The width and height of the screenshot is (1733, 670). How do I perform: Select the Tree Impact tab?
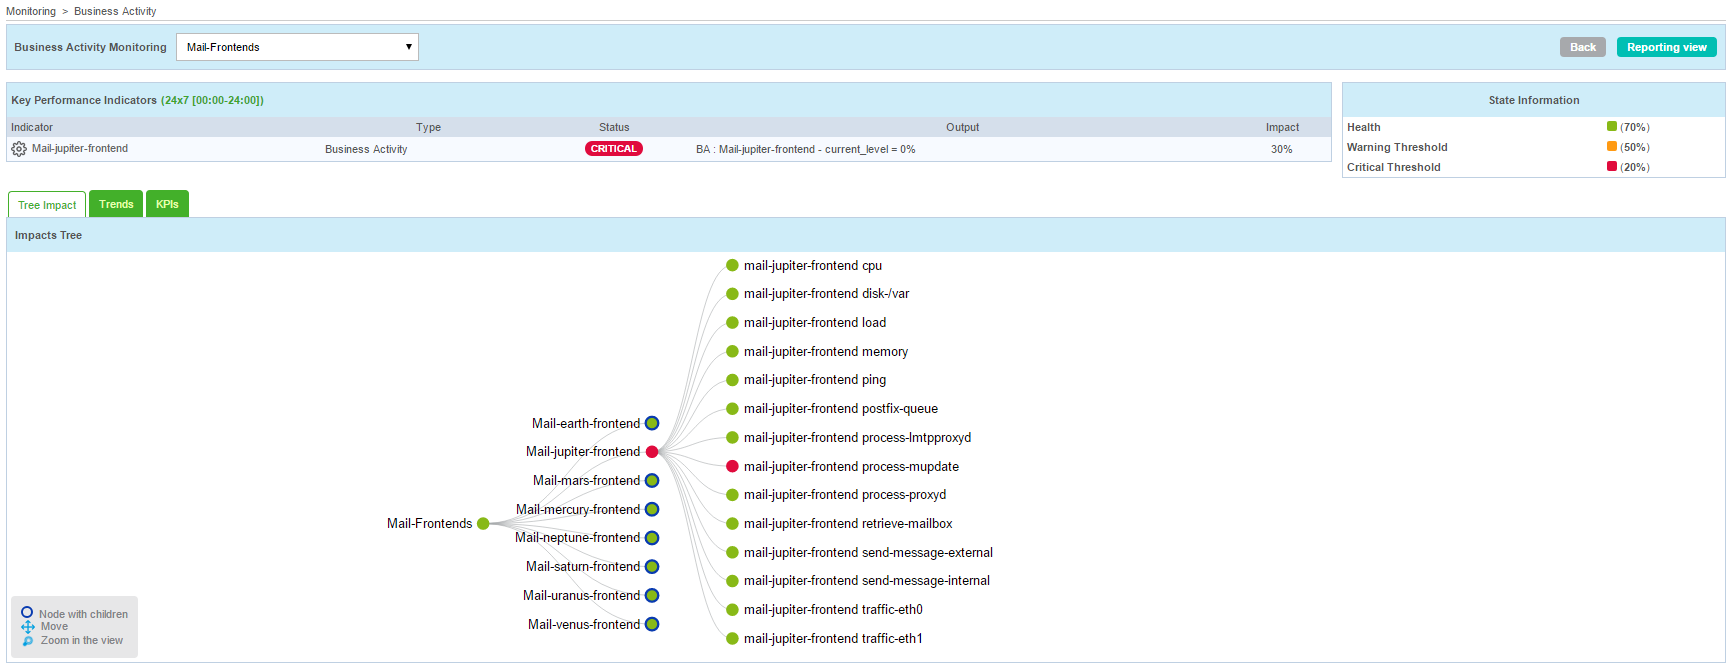(47, 205)
